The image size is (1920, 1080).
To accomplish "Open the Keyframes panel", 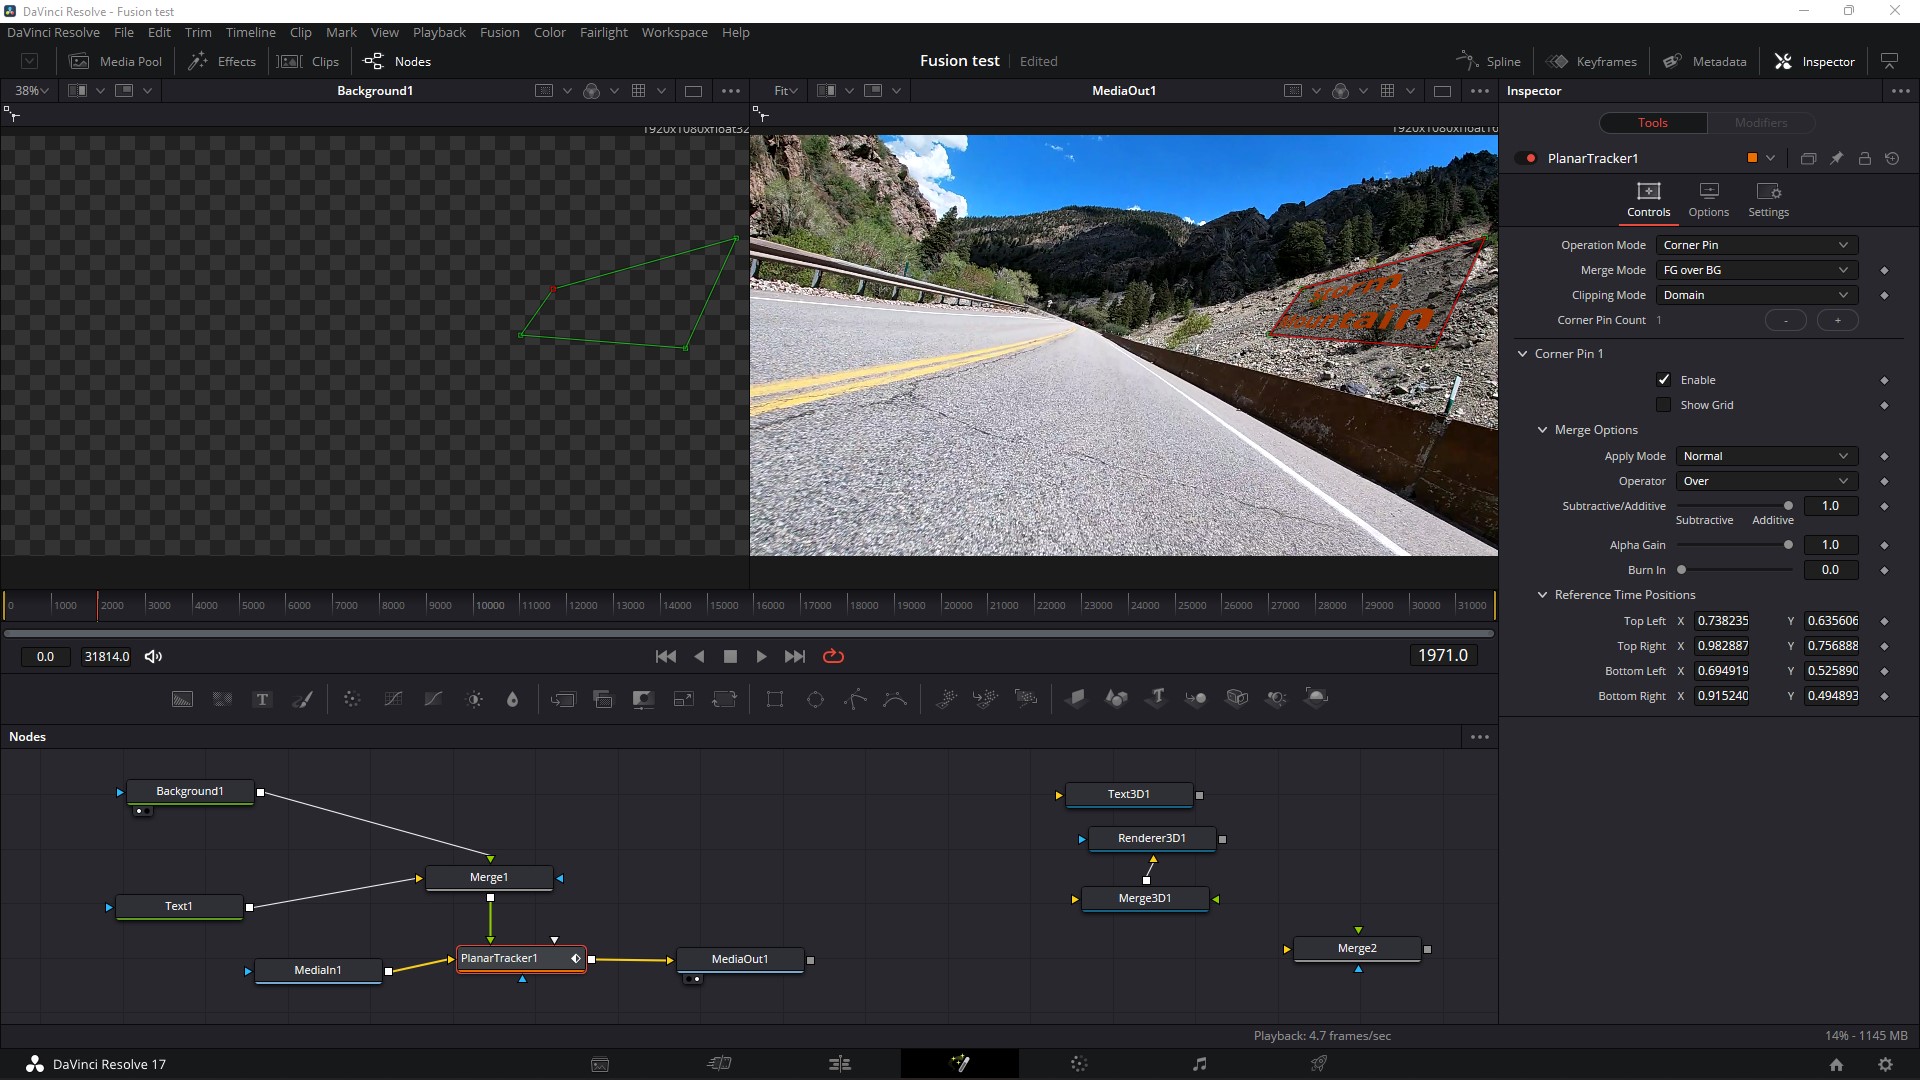I will (x=1591, y=61).
